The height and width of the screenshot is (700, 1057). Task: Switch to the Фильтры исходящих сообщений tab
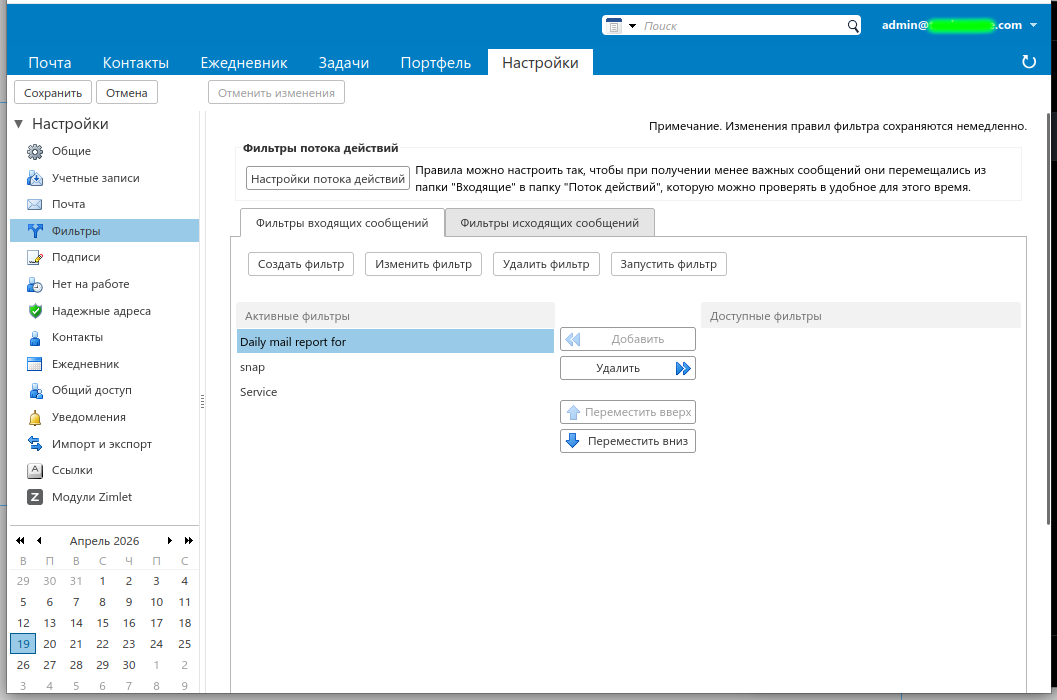(x=549, y=223)
